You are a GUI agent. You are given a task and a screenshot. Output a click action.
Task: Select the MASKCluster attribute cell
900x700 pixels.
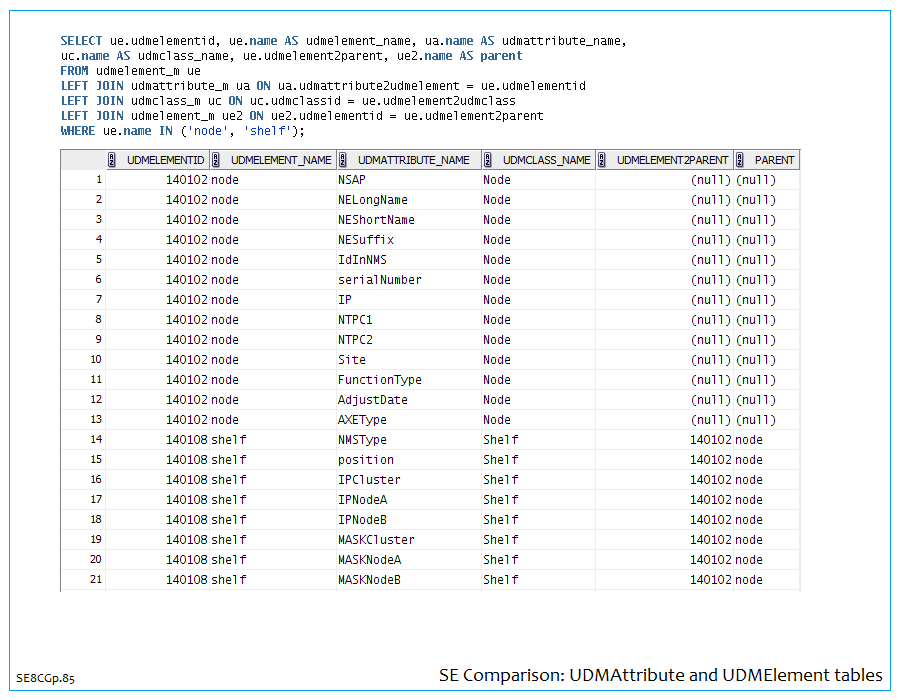point(375,540)
